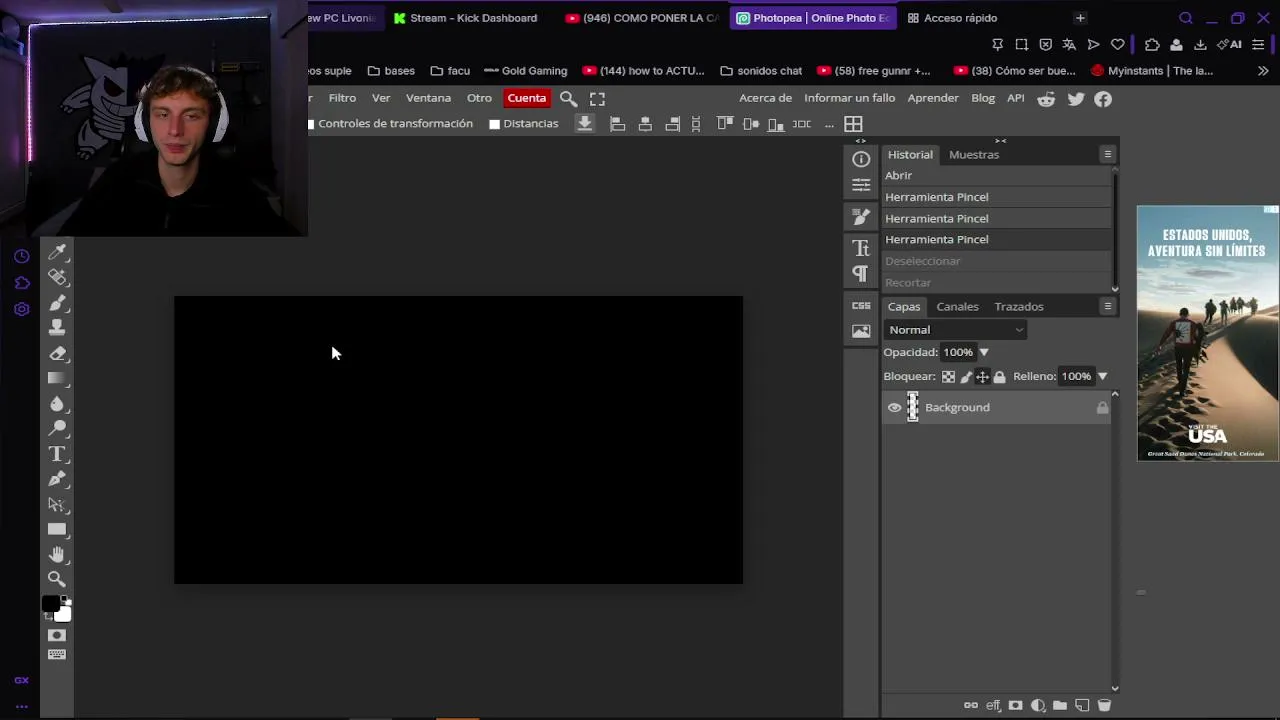Select the Gradient tool
1280x720 pixels.
click(x=57, y=378)
